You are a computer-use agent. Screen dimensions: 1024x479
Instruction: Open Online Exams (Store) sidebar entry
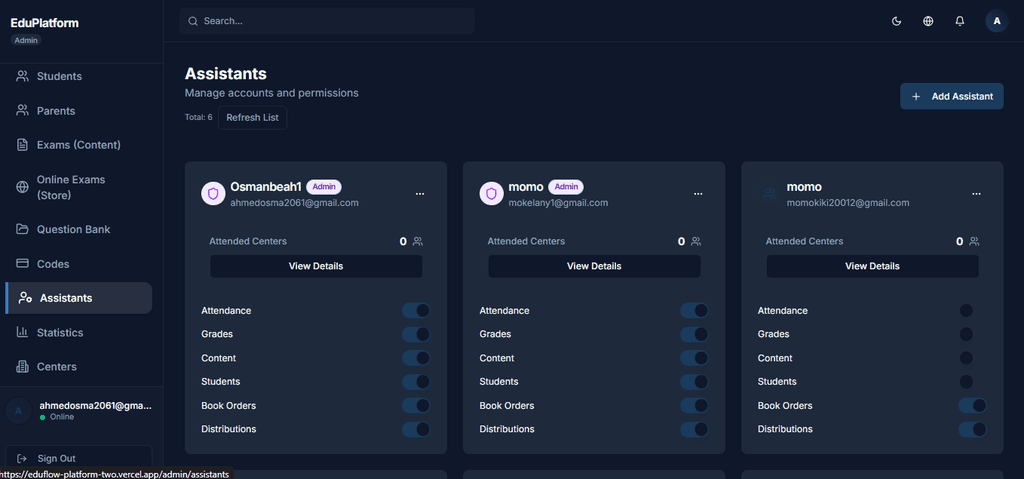pos(78,187)
